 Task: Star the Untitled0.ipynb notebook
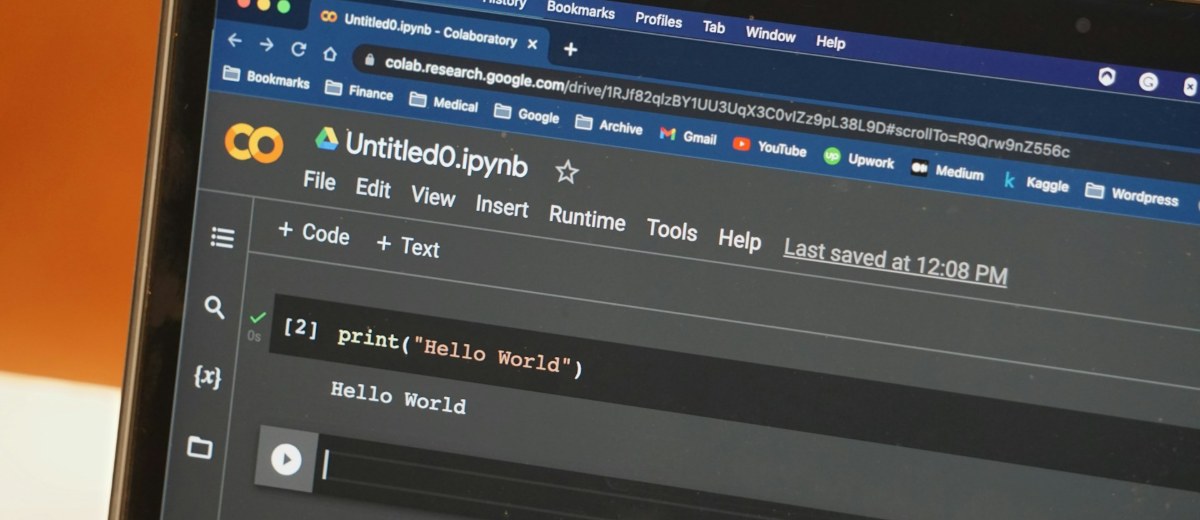coord(567,172)
